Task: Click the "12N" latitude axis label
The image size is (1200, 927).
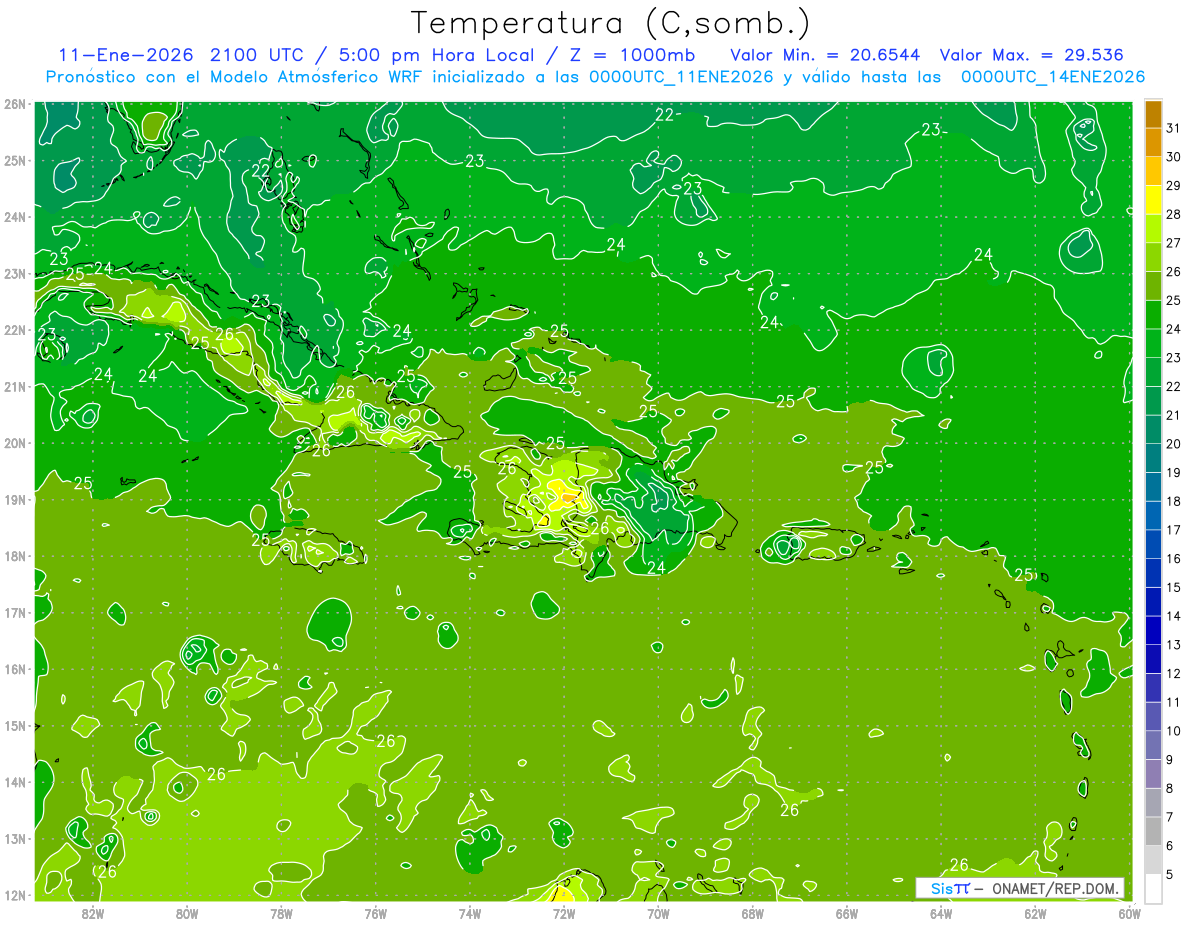Action: pyautogui.click(x=14, y=895)
